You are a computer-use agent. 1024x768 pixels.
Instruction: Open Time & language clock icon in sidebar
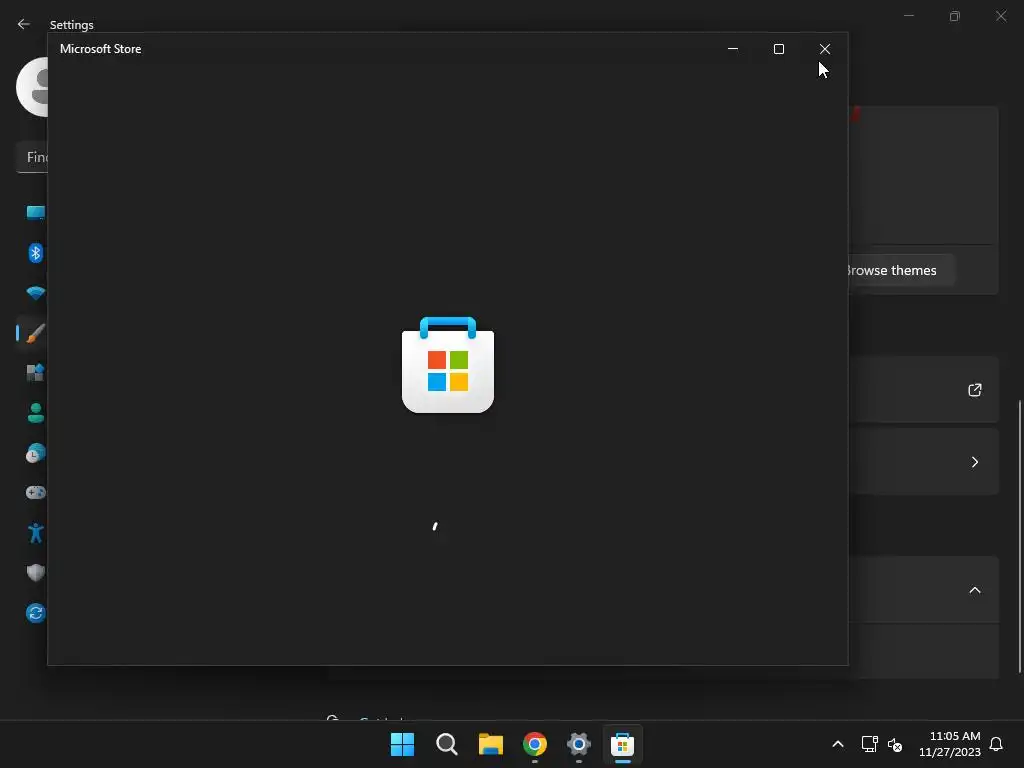point(36,453)
